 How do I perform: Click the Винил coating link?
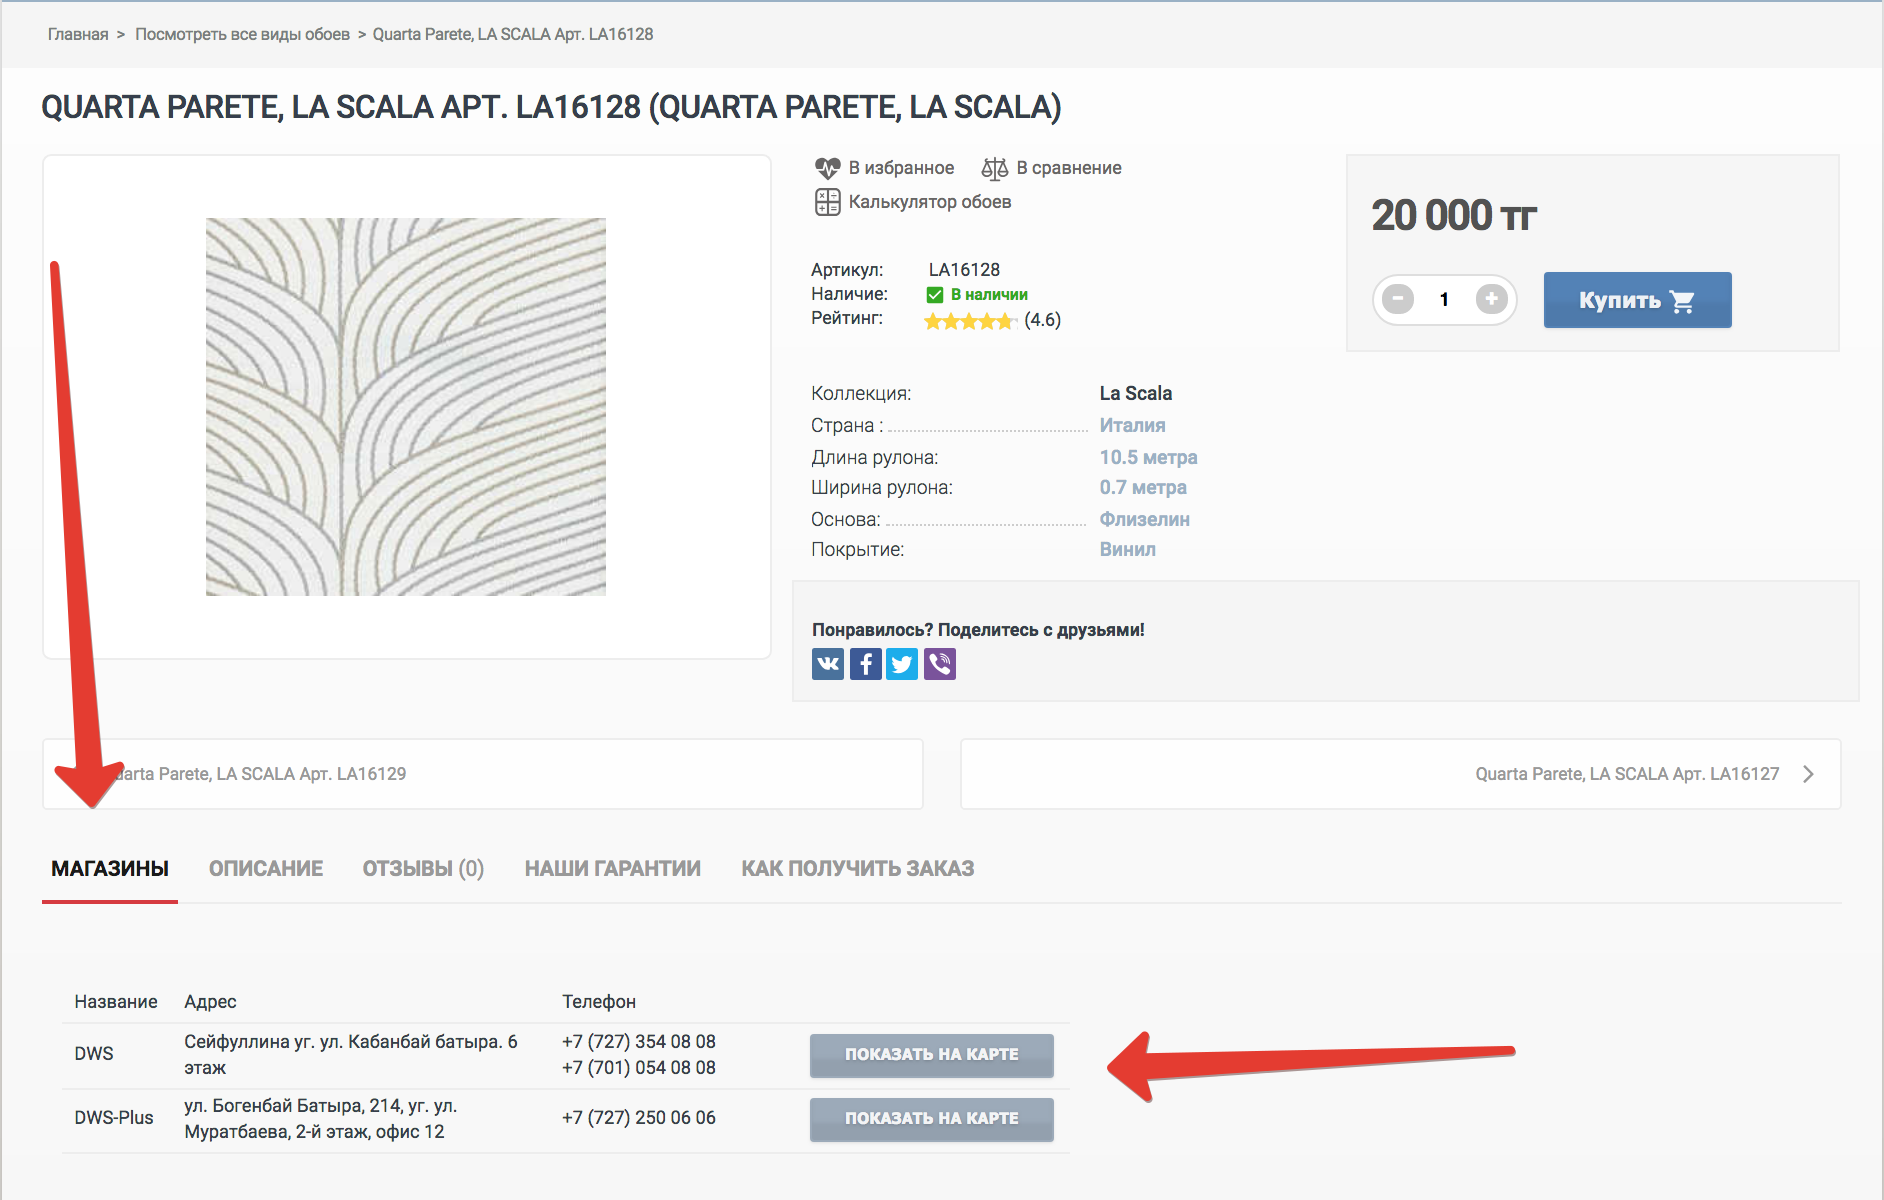(x=1127, y=549)
